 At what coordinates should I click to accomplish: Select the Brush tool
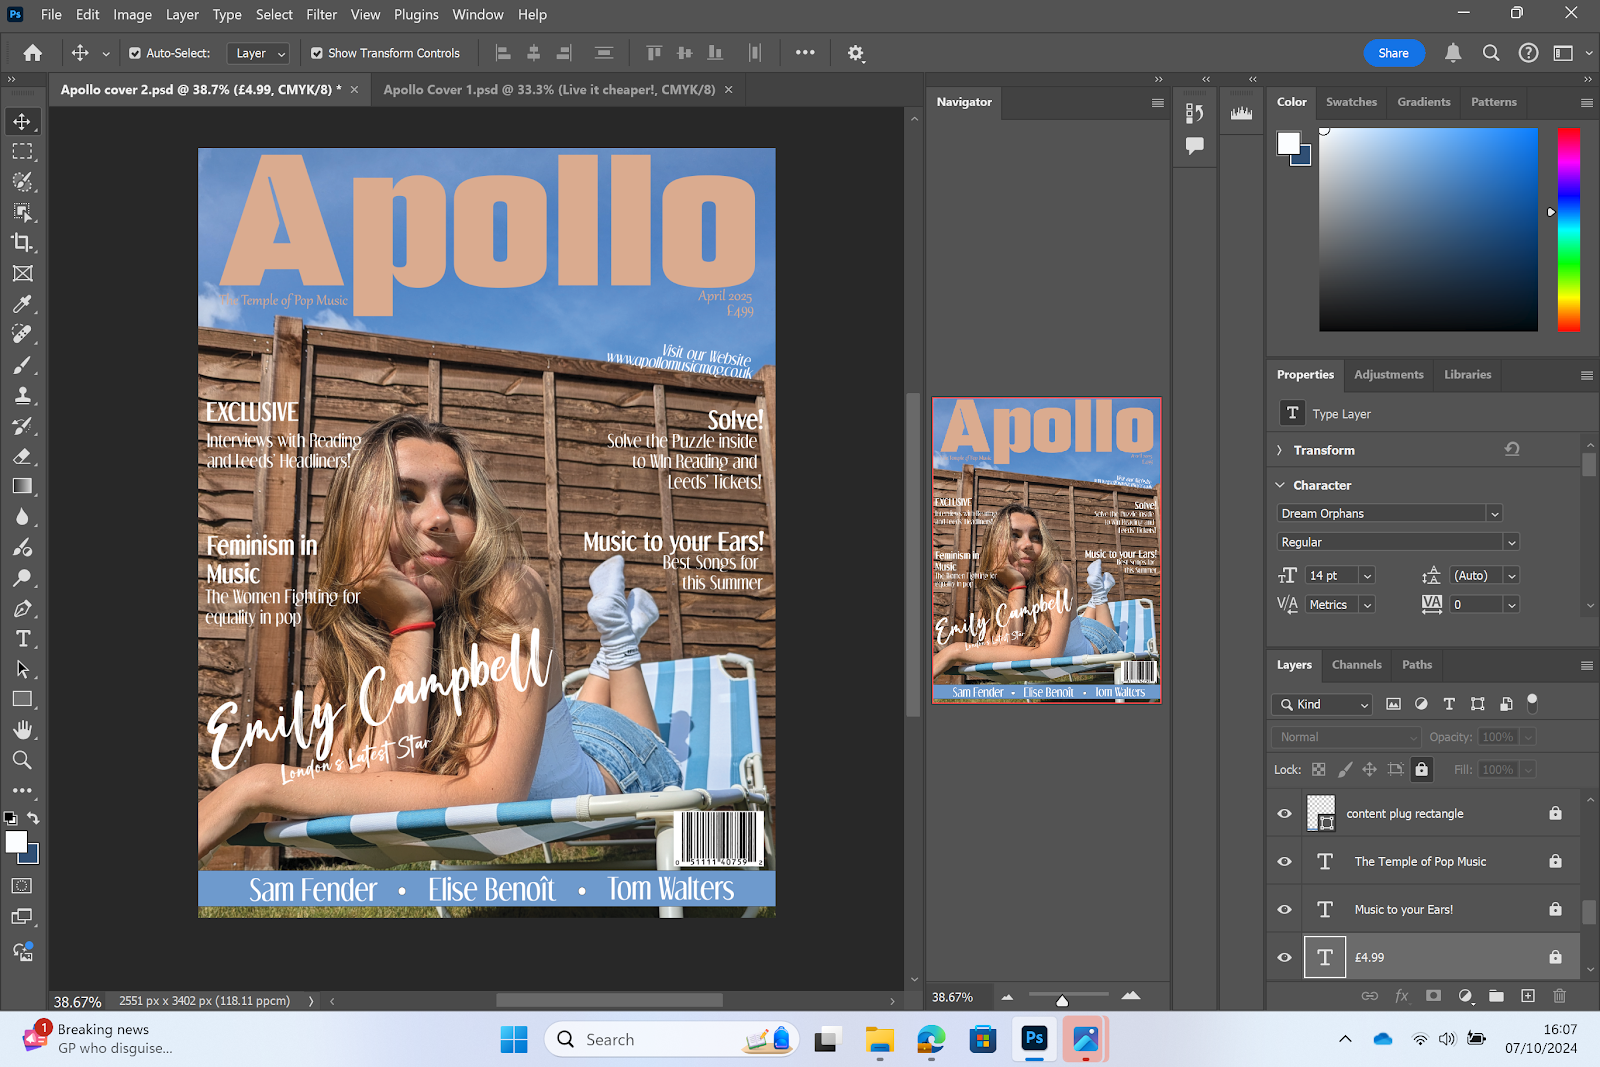coord(22,365)
